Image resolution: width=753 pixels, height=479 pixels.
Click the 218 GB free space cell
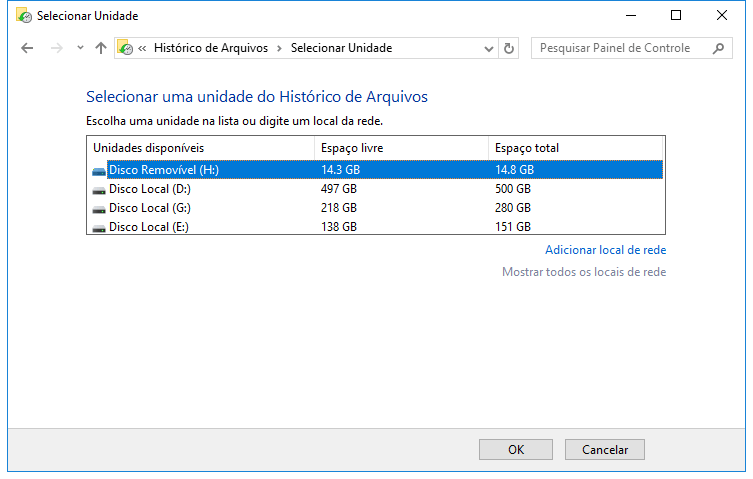point(339,208)
